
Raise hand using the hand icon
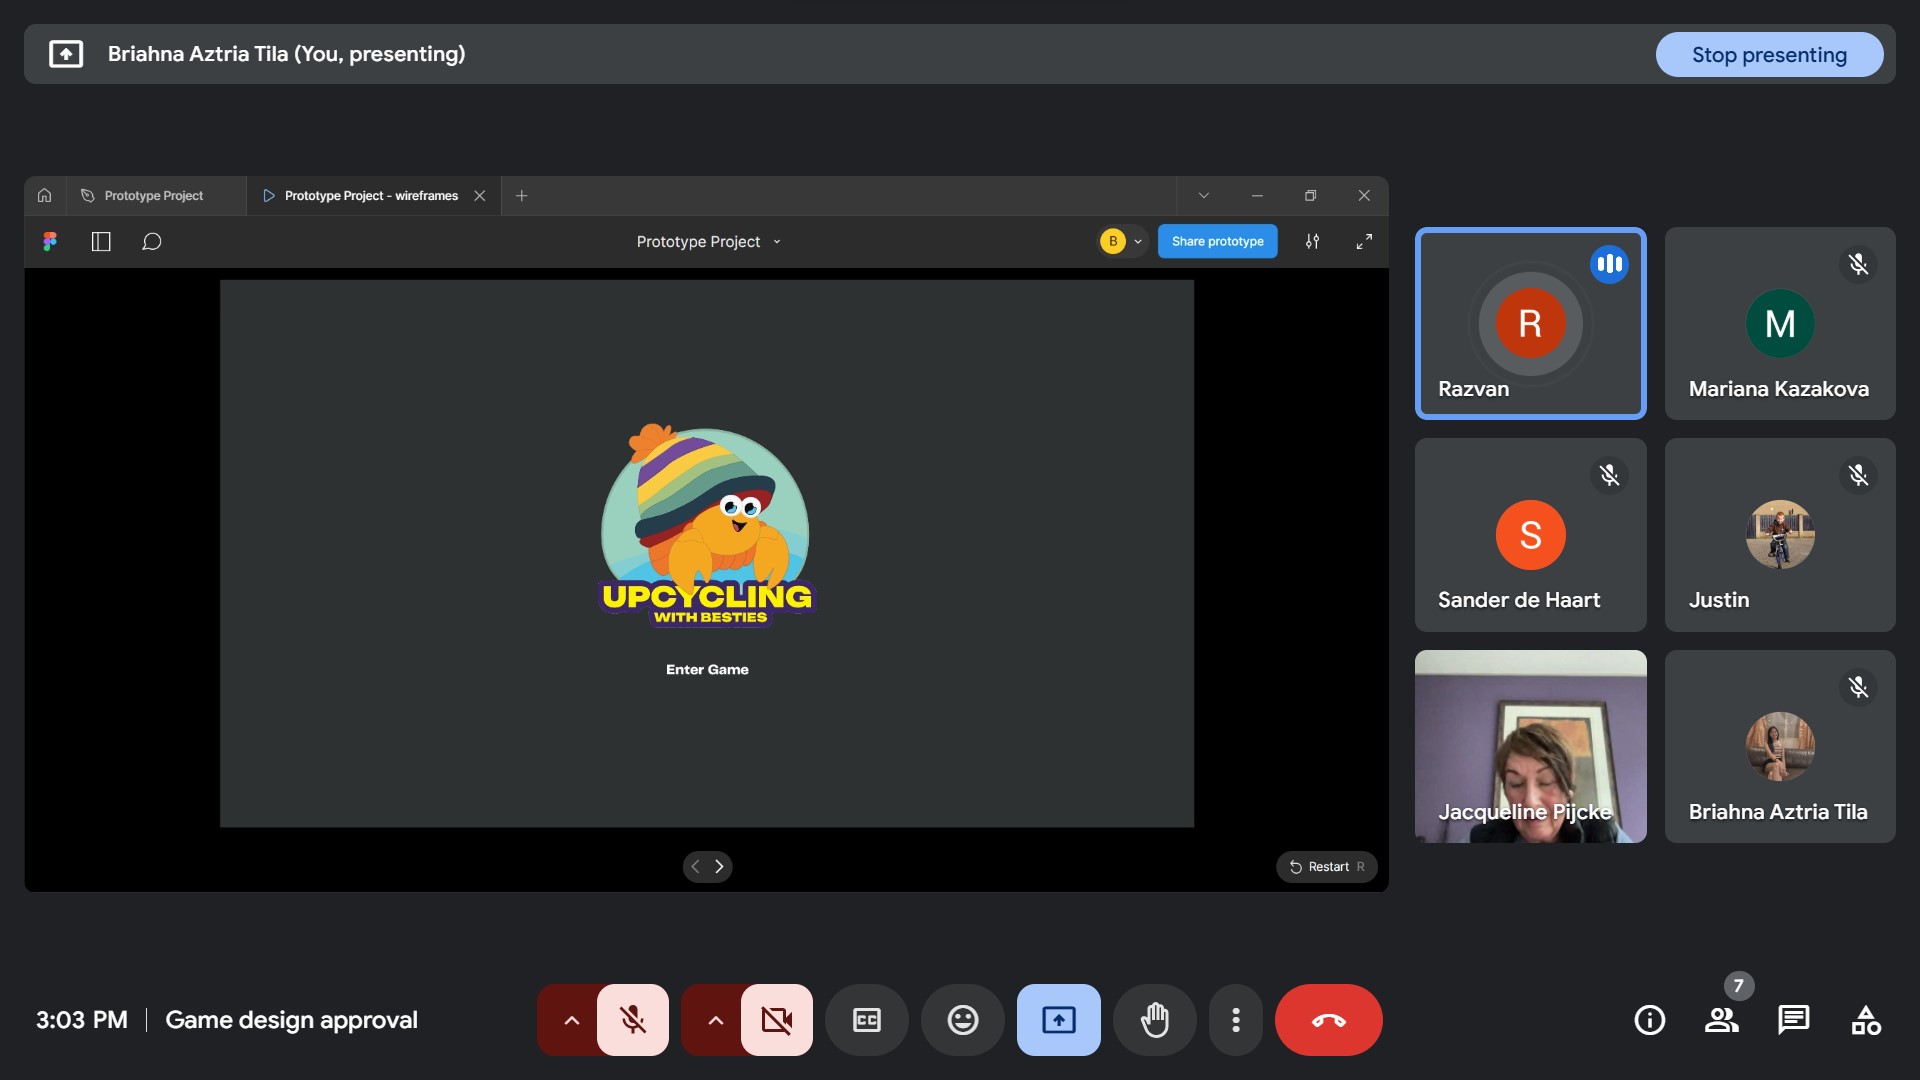(1154, 1020)
